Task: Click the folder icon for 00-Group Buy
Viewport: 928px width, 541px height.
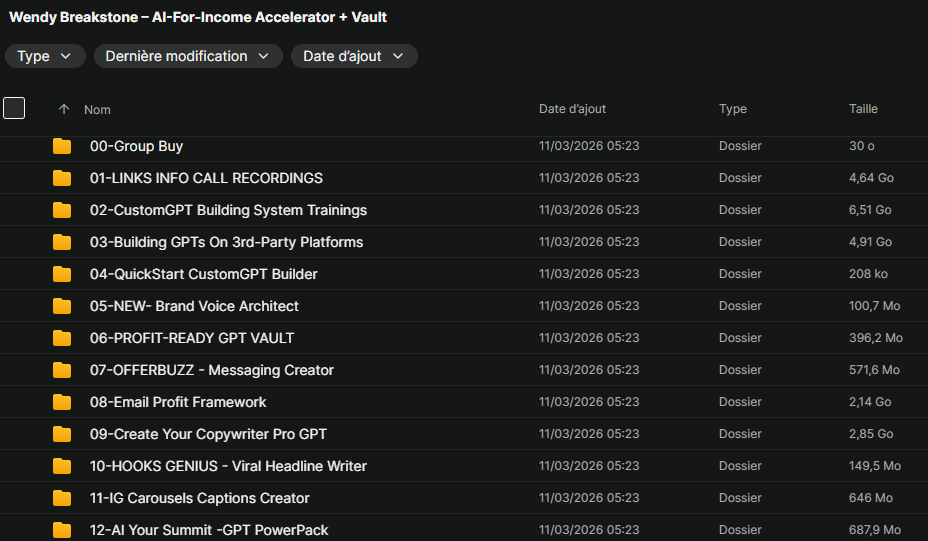Action: point(62,146)
